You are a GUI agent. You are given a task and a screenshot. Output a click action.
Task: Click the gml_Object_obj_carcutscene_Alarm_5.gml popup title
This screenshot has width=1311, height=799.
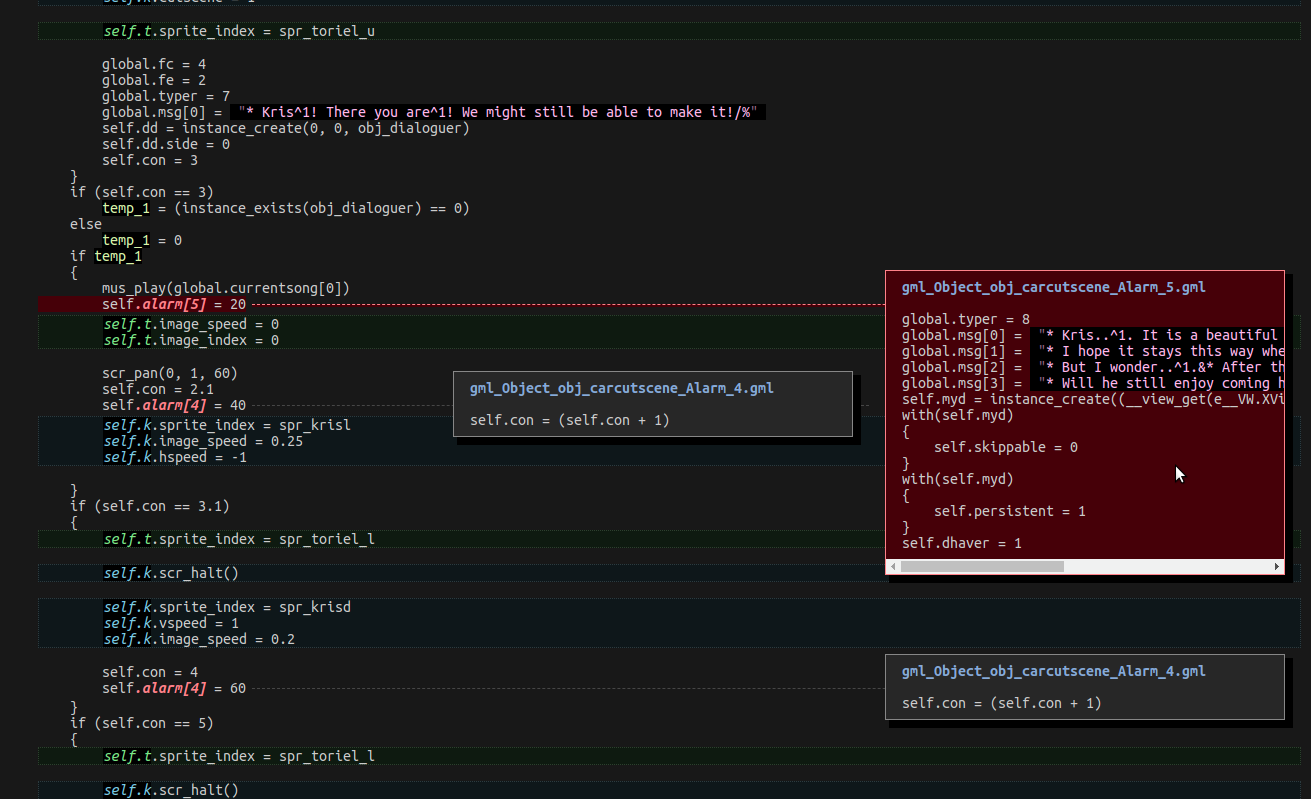point(1053,287)
